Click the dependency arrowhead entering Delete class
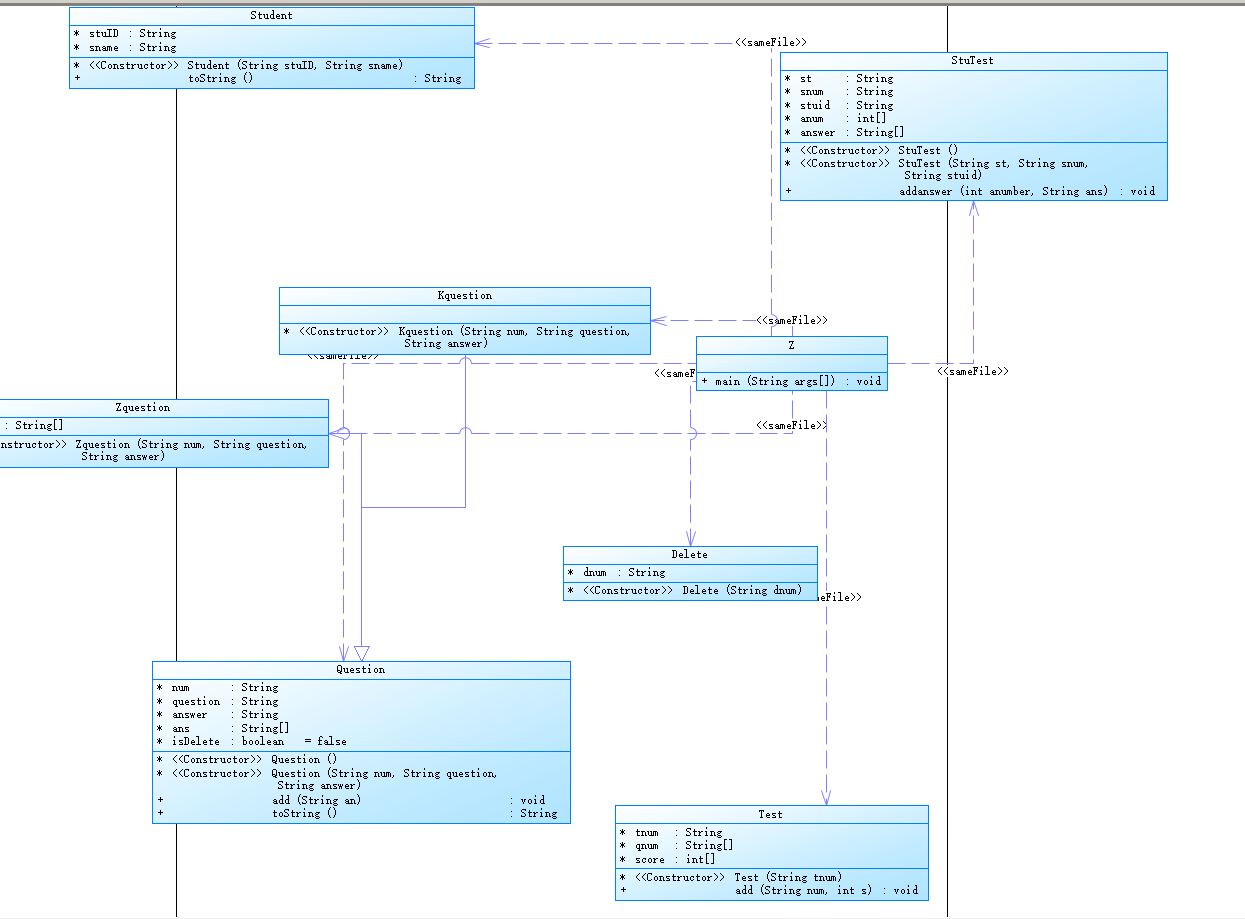This screenshot has height=919, width=1245. (x=690, y=538)
